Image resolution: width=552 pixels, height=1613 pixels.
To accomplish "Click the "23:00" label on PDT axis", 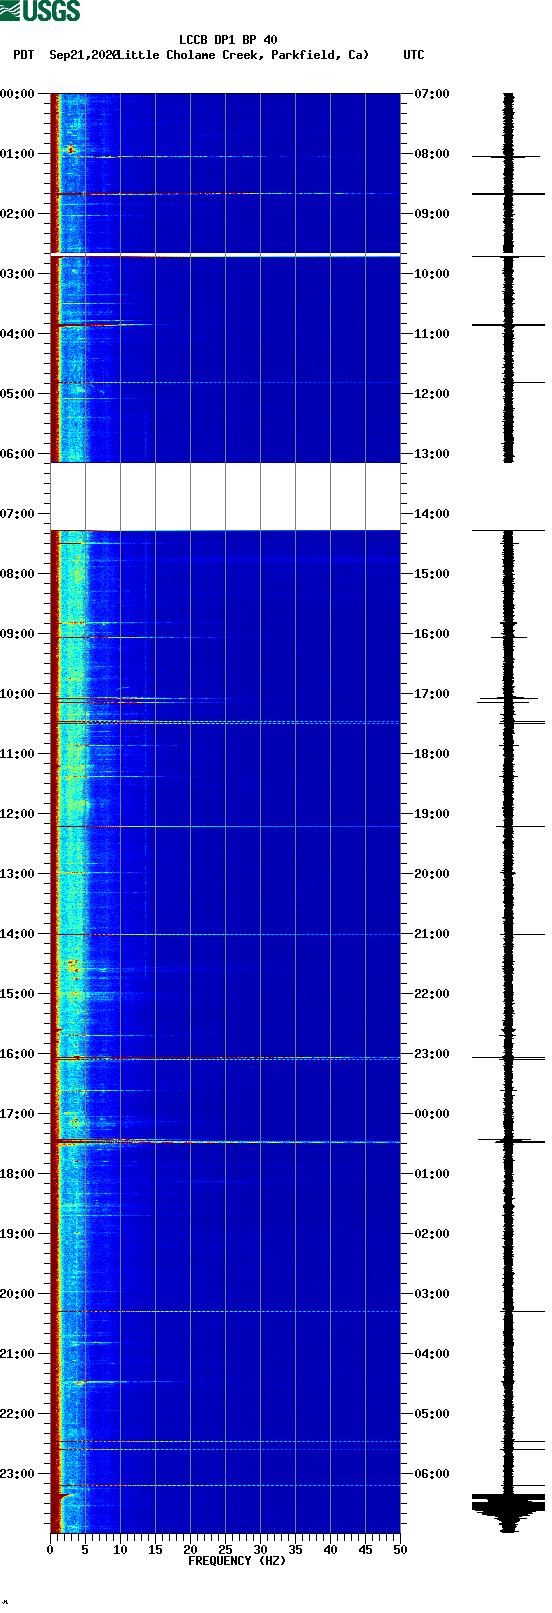I will coord(17,1474).
